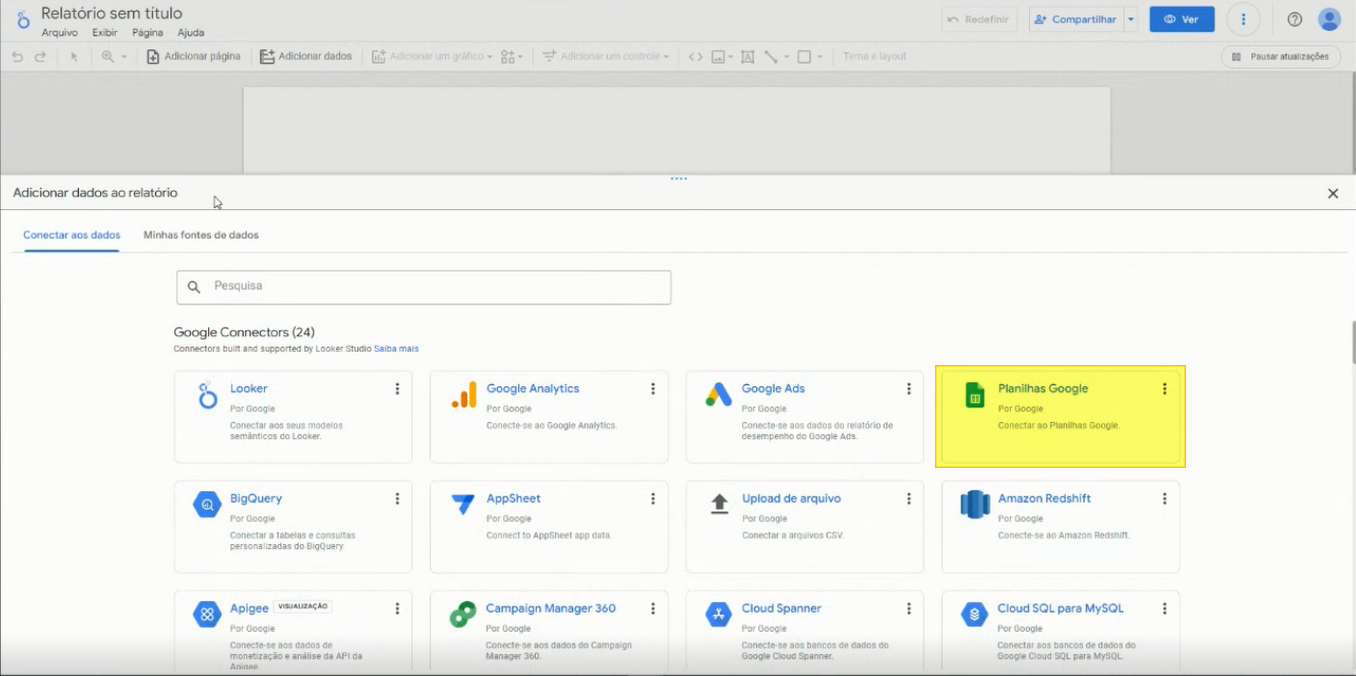Screen dimensions: 1356x676
Task: Open options menu for Apigee
Action: click(x=397, y=609)
